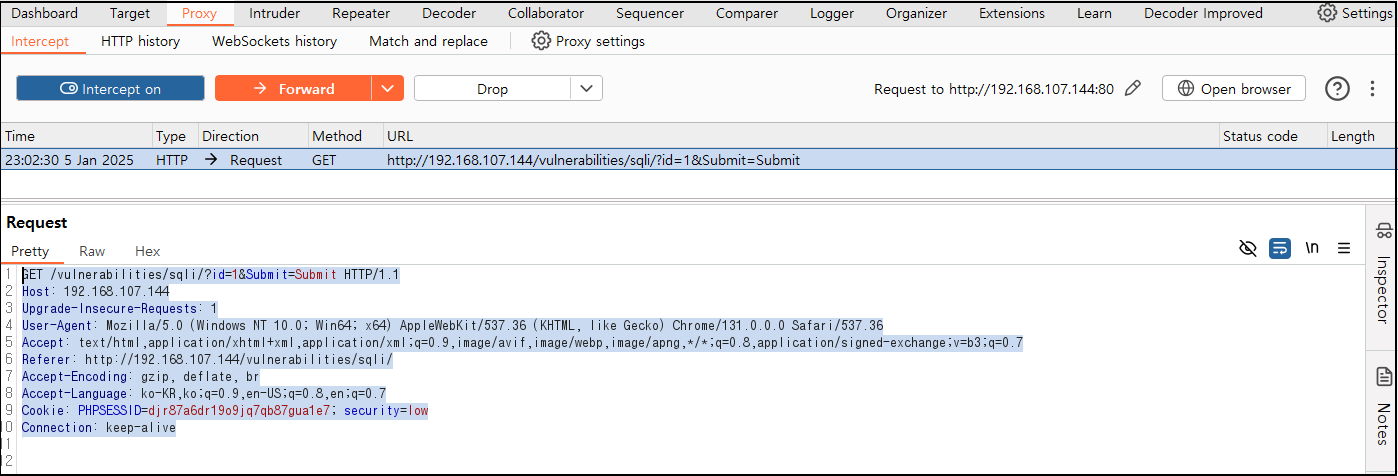Open the three-dot more options menu
This screenshot has height=476, width=1398.
coord(1372,88)
